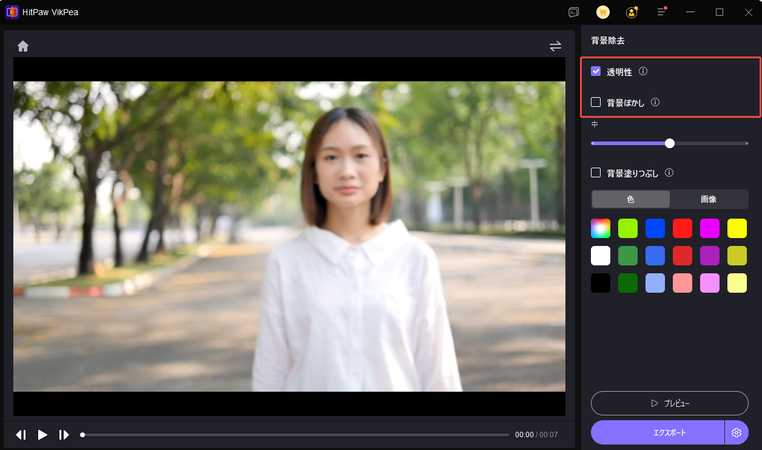
Task: Click the エクスポート button
Action: [657, 432]
